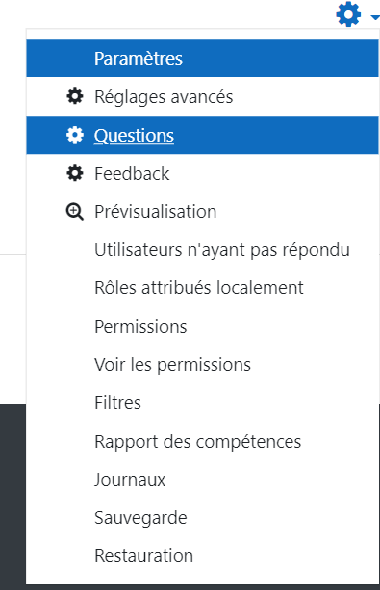This screenshot has height=590, width=380.
Task: Select Restauration at menu bottom
Action: tap(202, 556)
